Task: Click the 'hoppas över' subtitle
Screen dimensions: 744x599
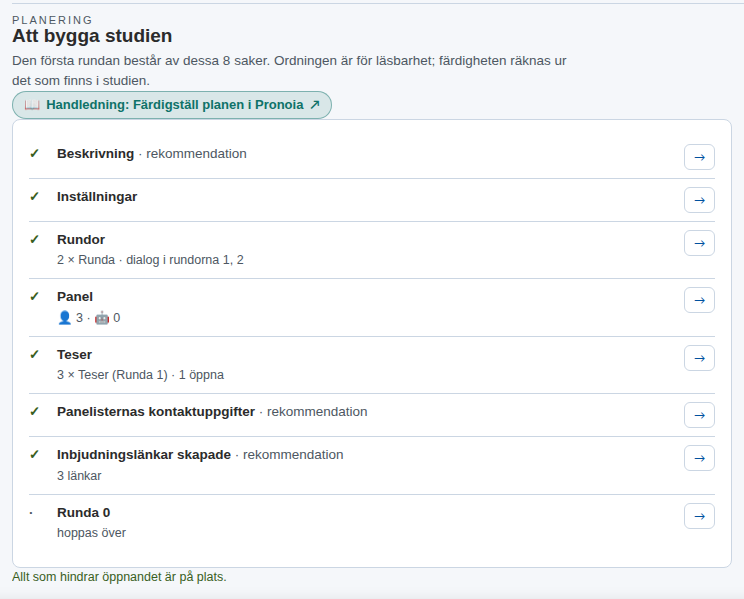Action: pyautogui.click(x=91, y=533)
